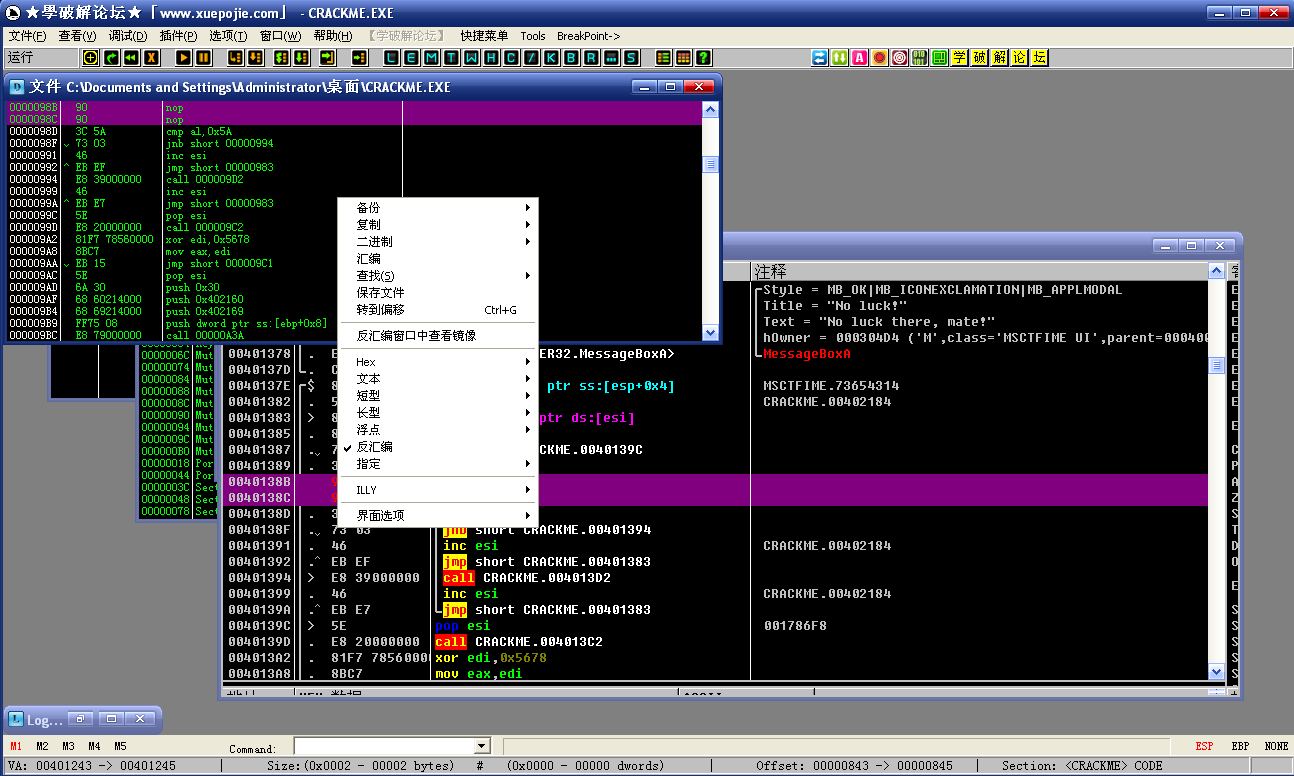Click the Close program X toolbar icon
1294x776 pixels.
[x=151, y=58]
